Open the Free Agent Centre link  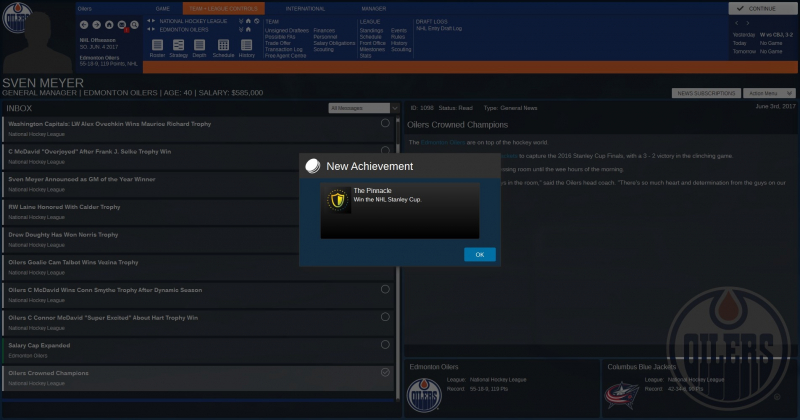click(285, 56)
